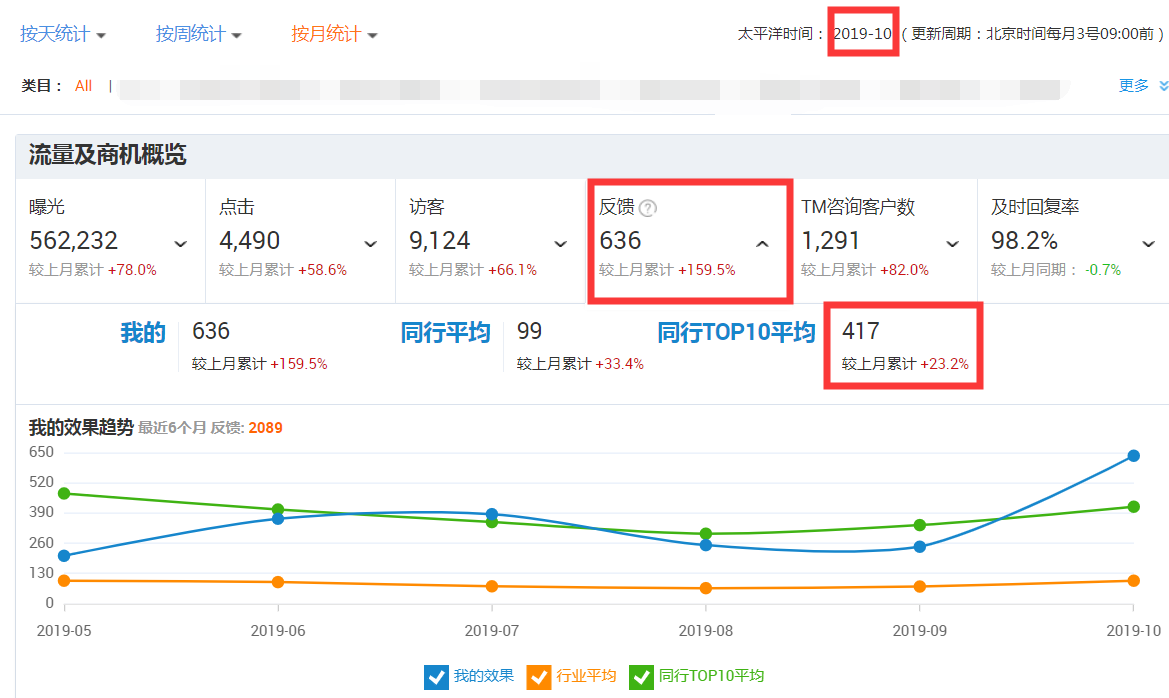The image size is (1169, 698).
Task: Uncheck the 我的效果 legend checkbox
Action: pos(436,677)
